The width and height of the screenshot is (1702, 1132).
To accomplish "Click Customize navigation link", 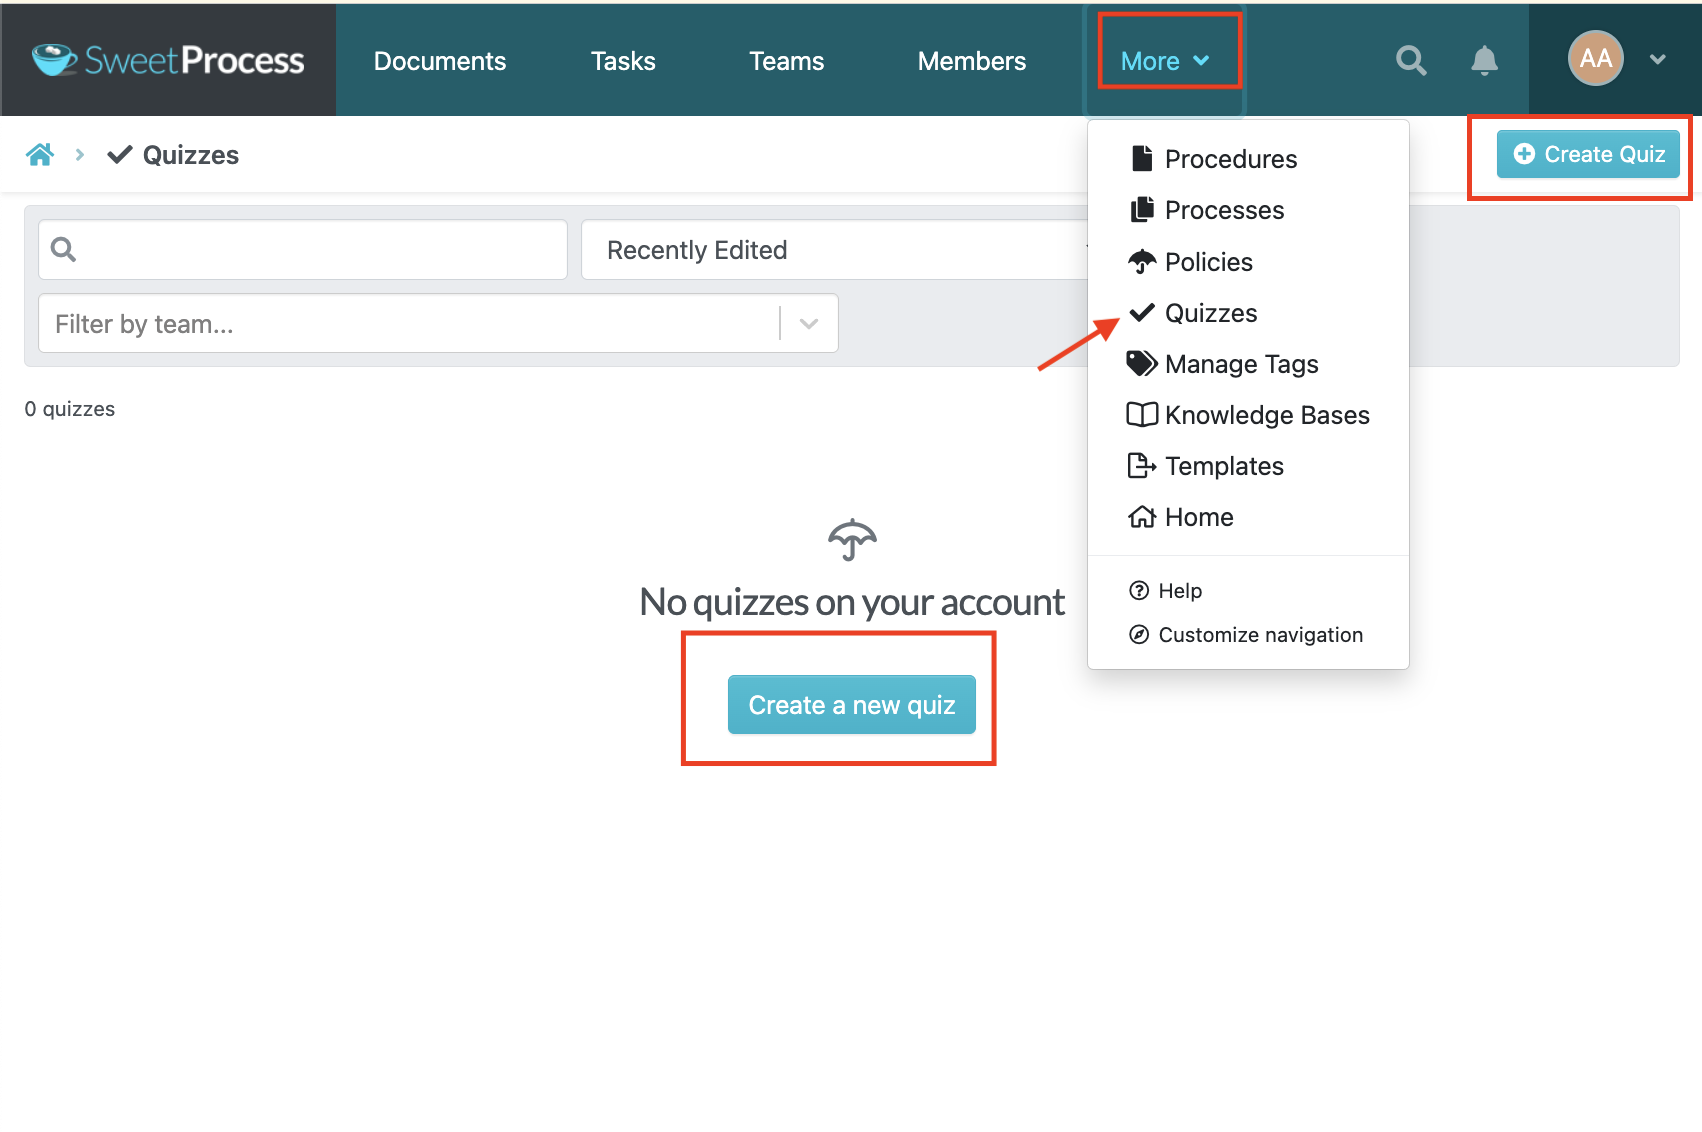I will (1260, 635).
